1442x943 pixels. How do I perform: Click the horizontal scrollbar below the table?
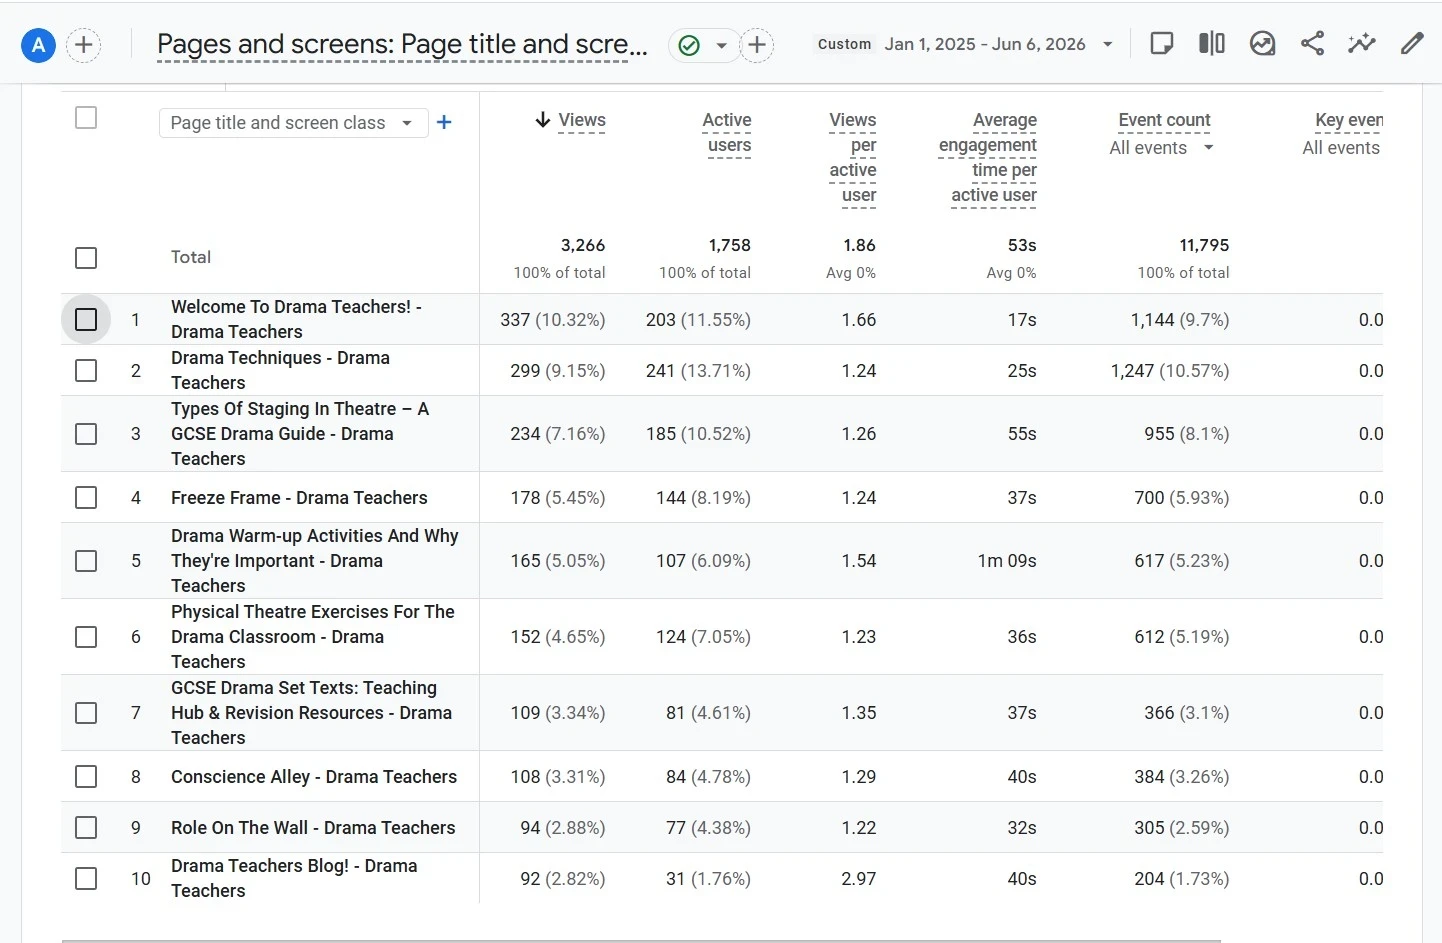click(x=641, y=940)
